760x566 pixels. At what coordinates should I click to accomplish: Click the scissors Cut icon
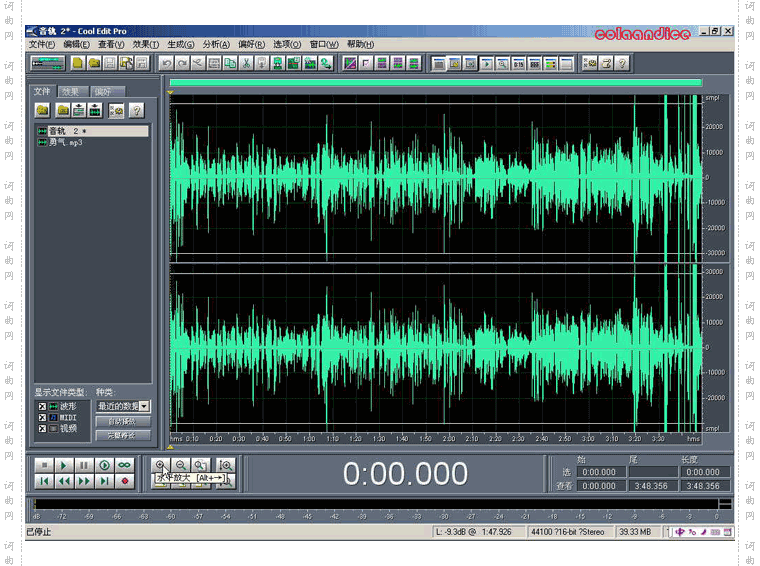(246, 63)
